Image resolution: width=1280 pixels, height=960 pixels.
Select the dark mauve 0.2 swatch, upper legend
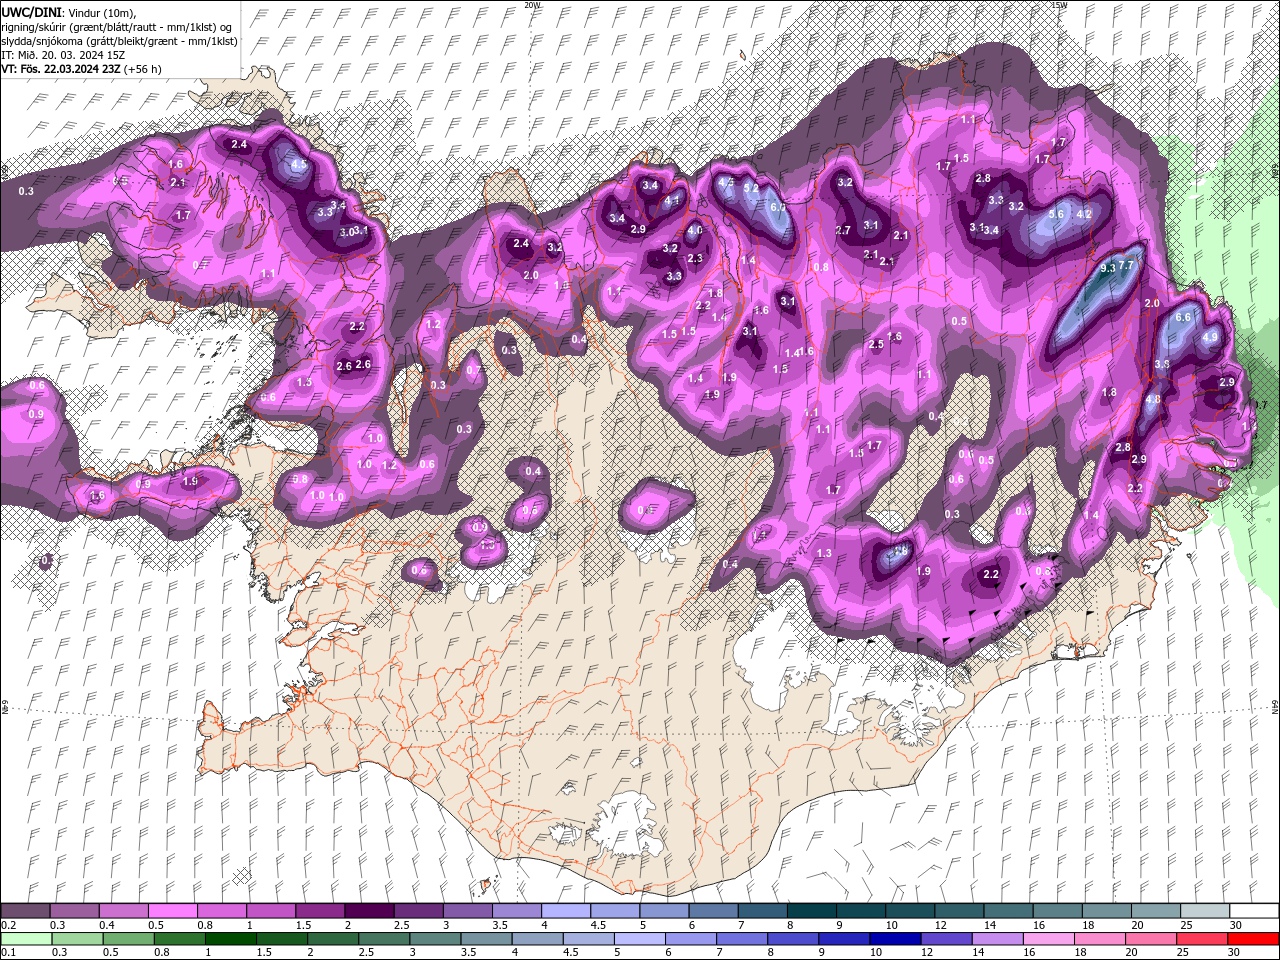point(25,911)
